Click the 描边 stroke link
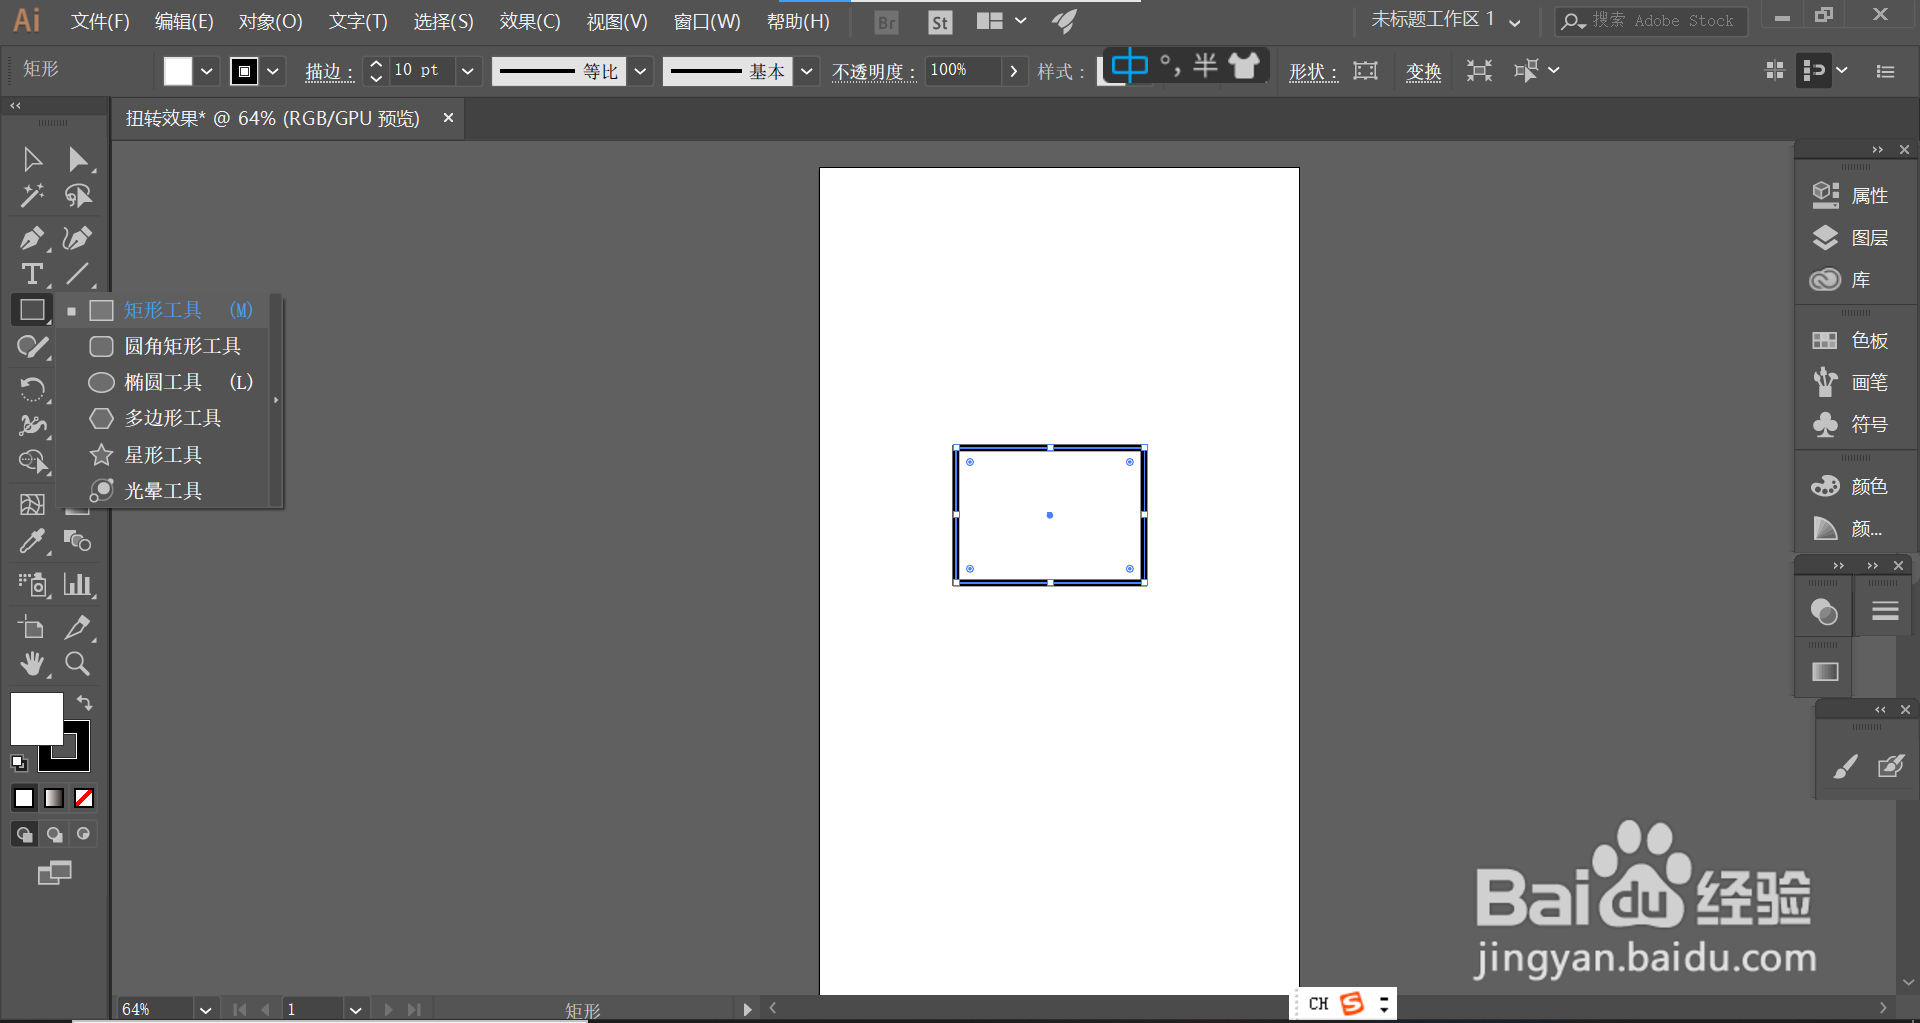The image size is (1920, 1023). click(x=329, y=71)
